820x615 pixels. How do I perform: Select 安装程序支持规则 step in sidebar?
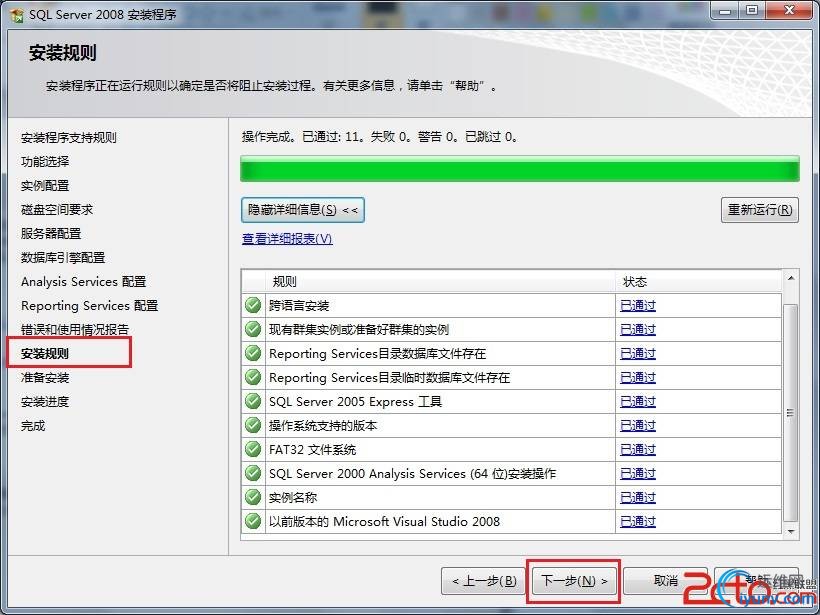69,138
